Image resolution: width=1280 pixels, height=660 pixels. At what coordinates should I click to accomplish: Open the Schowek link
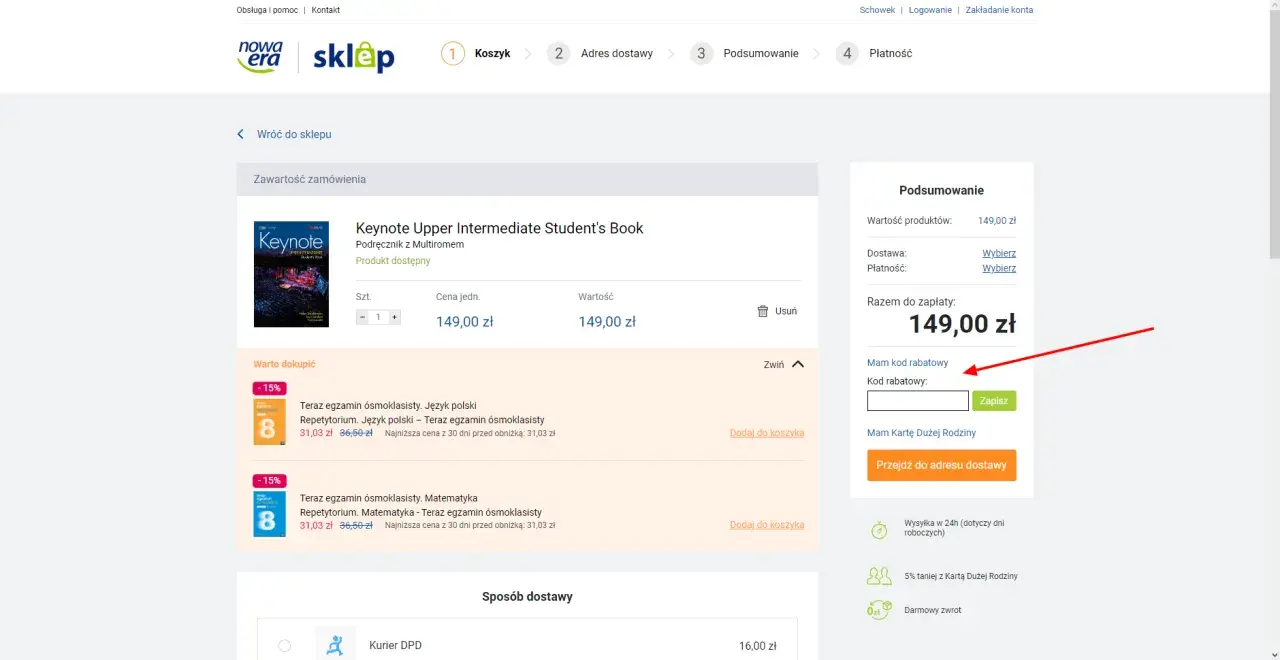click(x=877, y=10)
